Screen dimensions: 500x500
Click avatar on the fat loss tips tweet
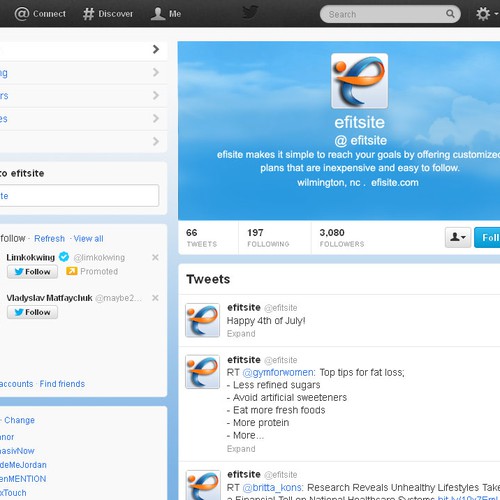tap(202, 372)
